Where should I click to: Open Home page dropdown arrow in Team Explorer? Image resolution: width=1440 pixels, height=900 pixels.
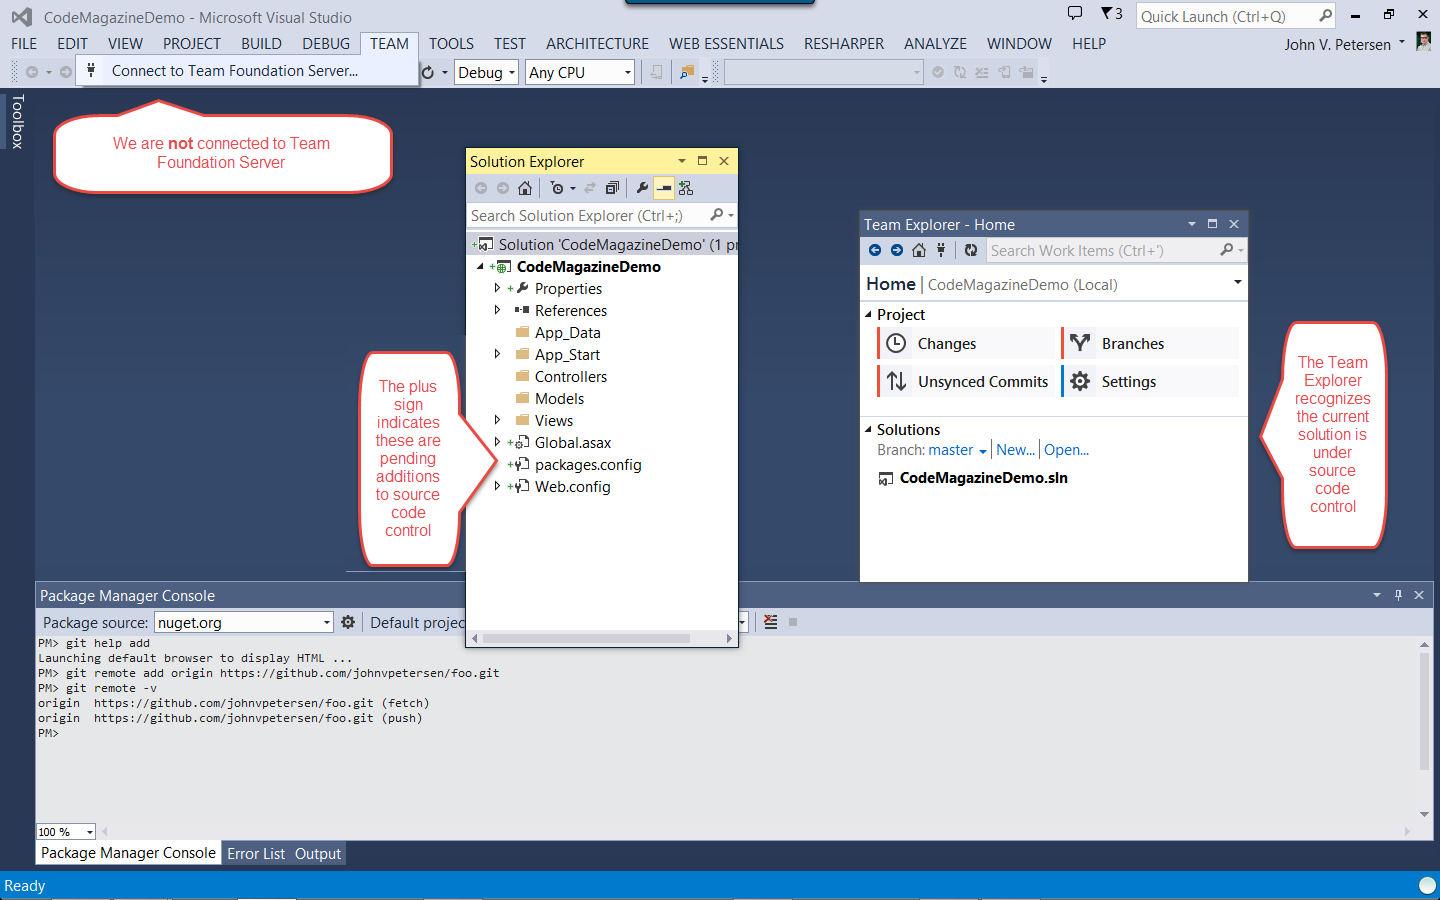[1238, 283]
